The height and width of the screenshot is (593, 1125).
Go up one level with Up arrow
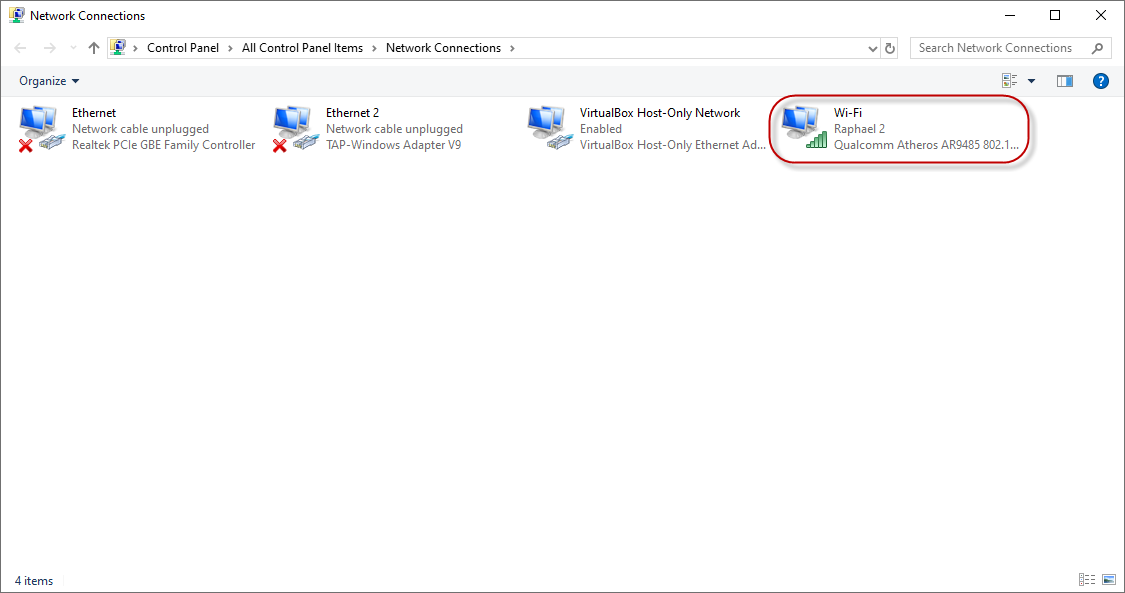[x=94, y=48]
